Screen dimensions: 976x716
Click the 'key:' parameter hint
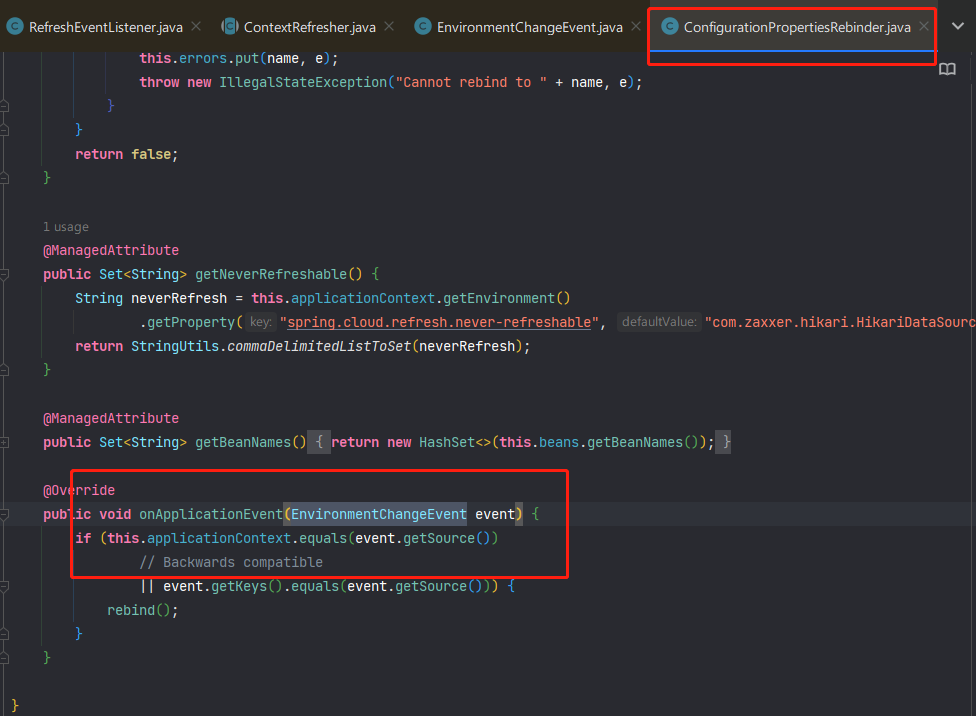click(260, 322)
